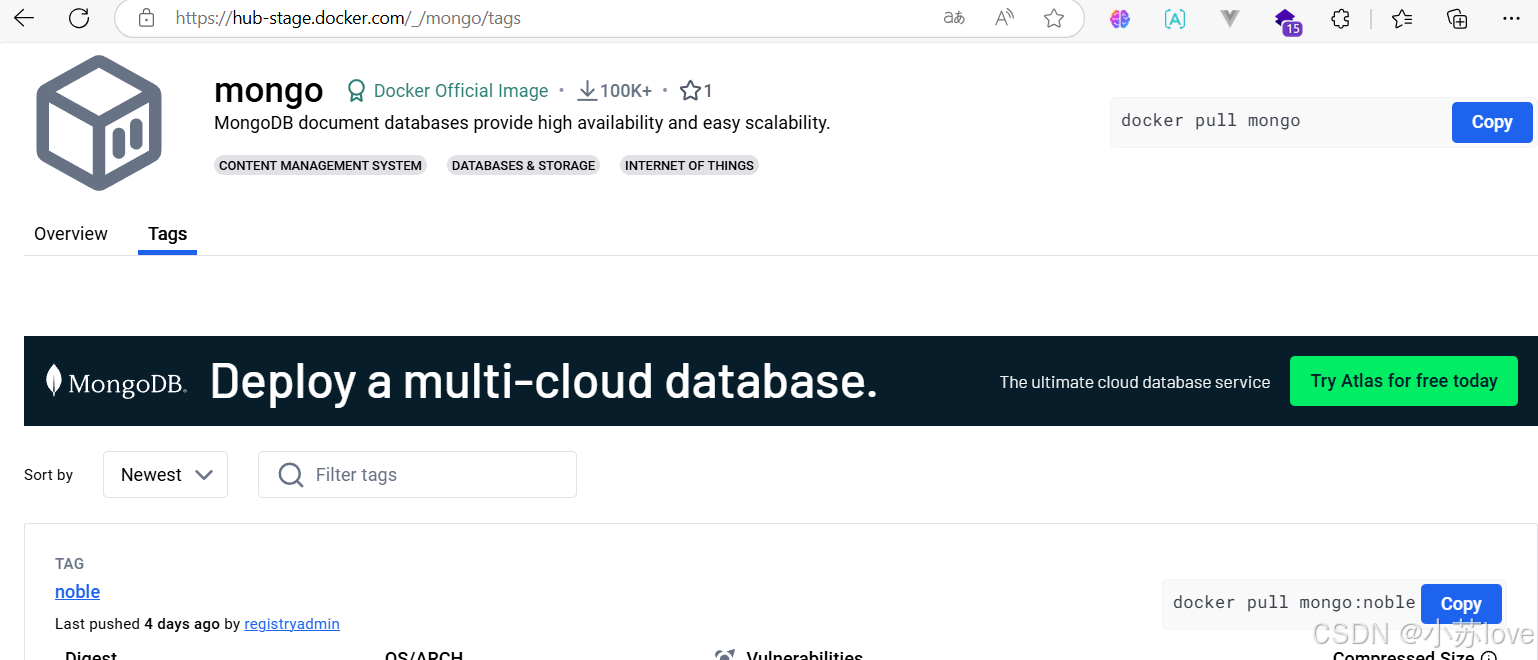Click Try Atlas for free today button

tap(1404, 381)
